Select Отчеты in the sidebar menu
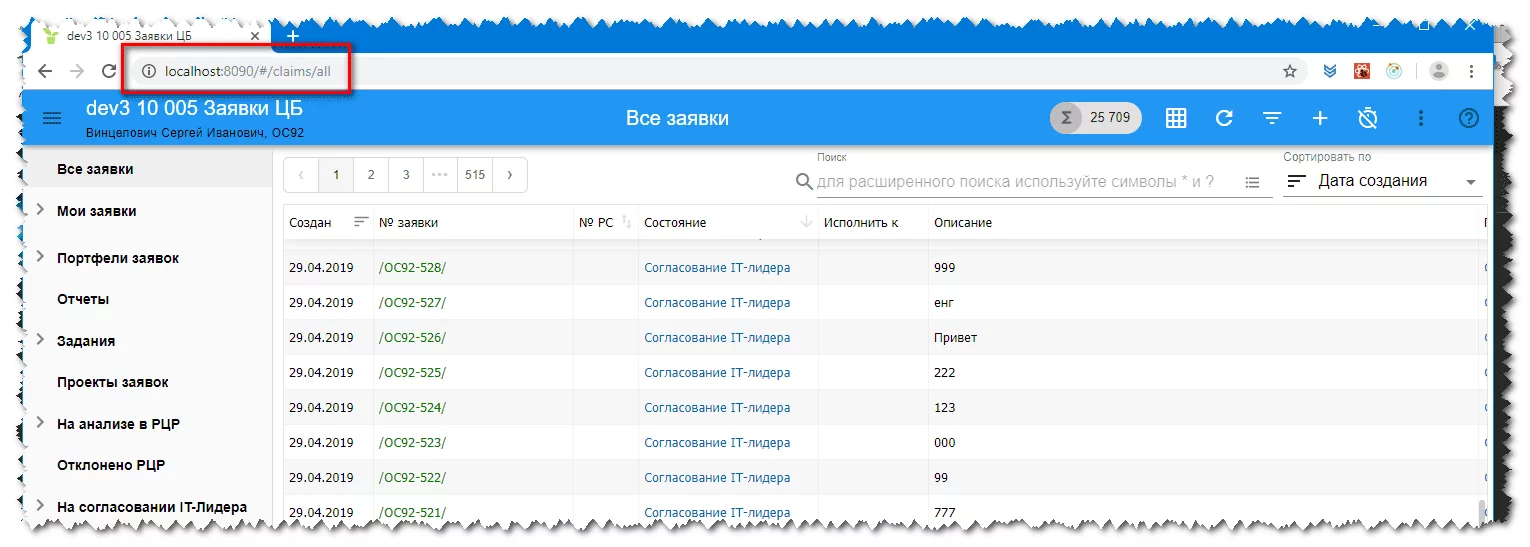The width and height of the screenshot is (1530, 547). coord(83,299)
